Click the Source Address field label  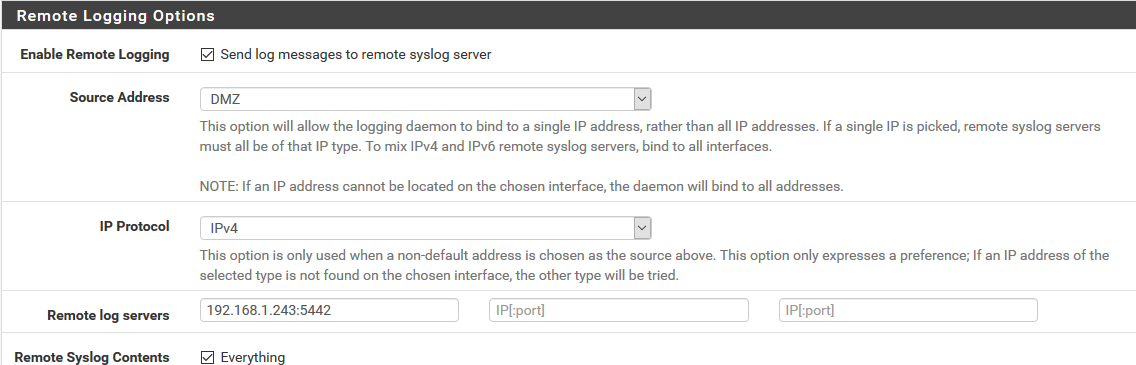point(120,97)
